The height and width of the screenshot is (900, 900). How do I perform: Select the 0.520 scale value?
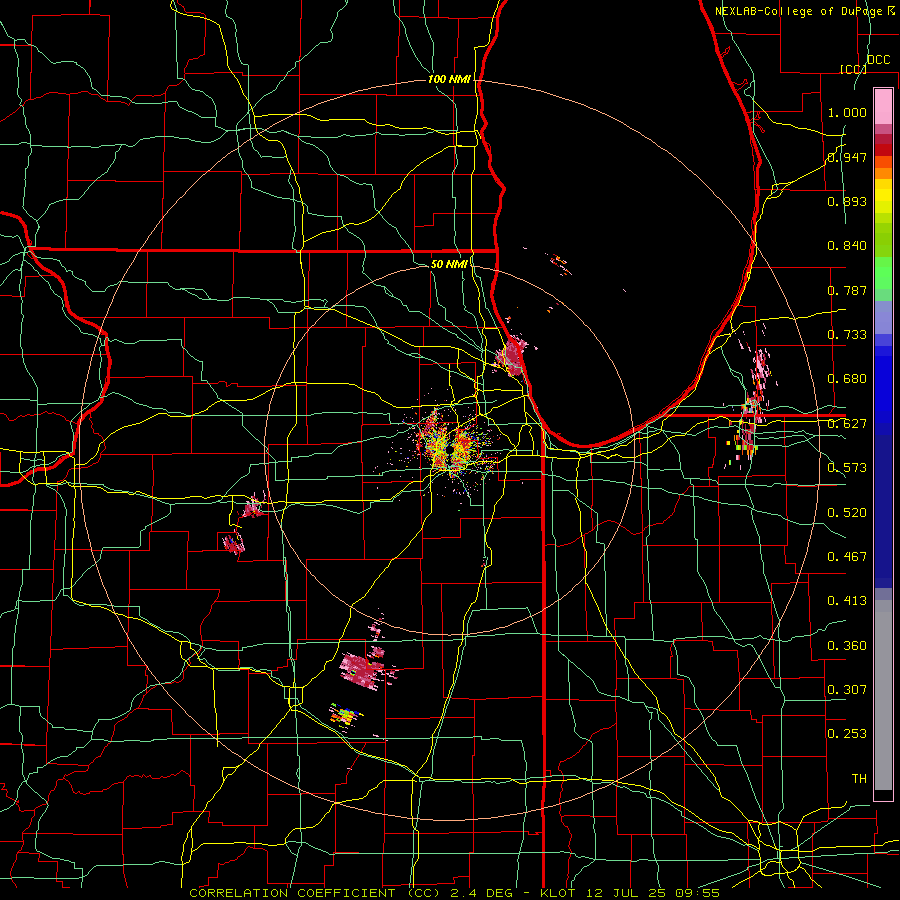[847, 513]
